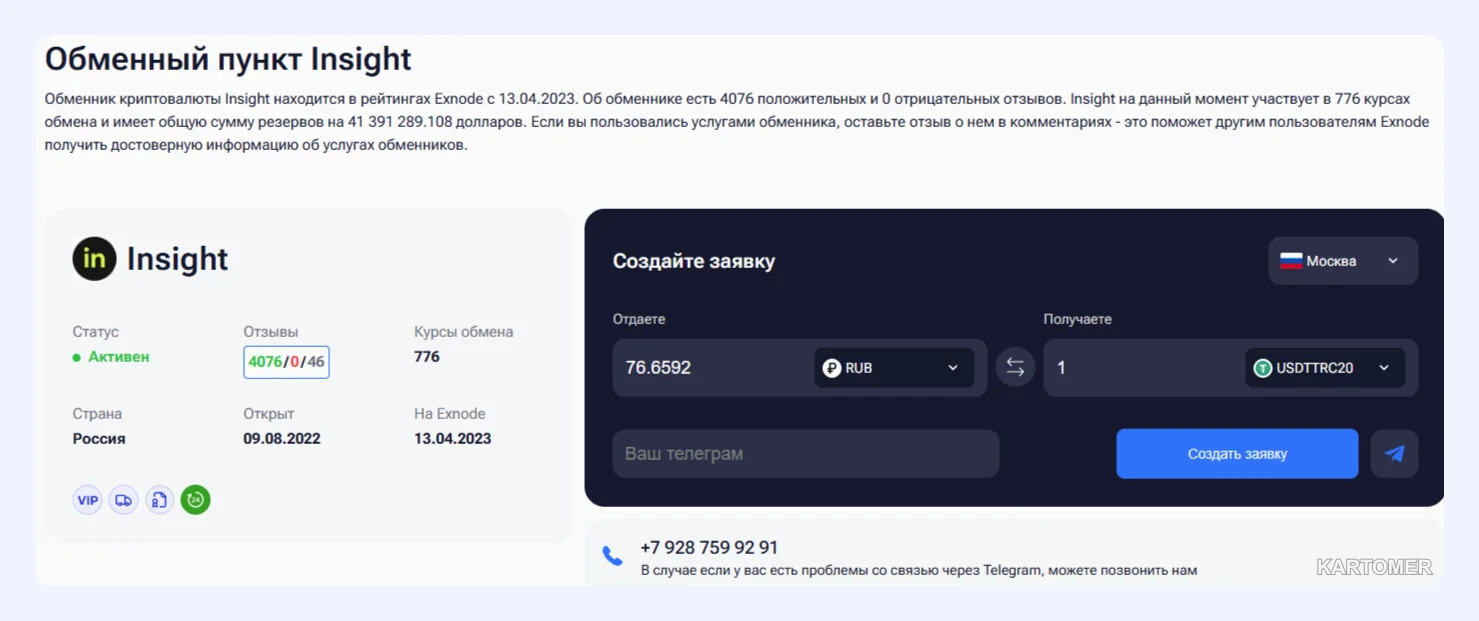Click the Получаете amount field
The width and height of the screenshot is (1479, 621).
tap(1143, 368)
